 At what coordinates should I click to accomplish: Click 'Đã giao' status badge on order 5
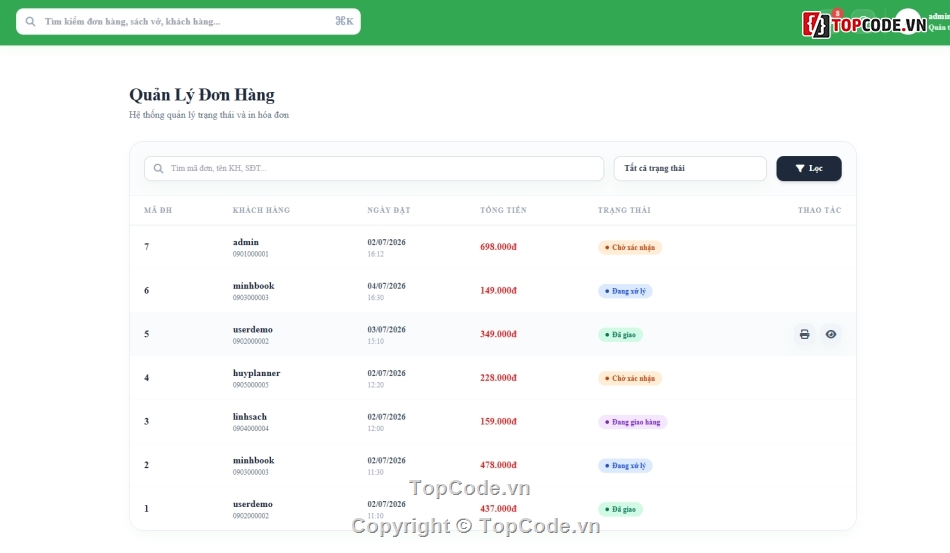(x=620, y=334)
